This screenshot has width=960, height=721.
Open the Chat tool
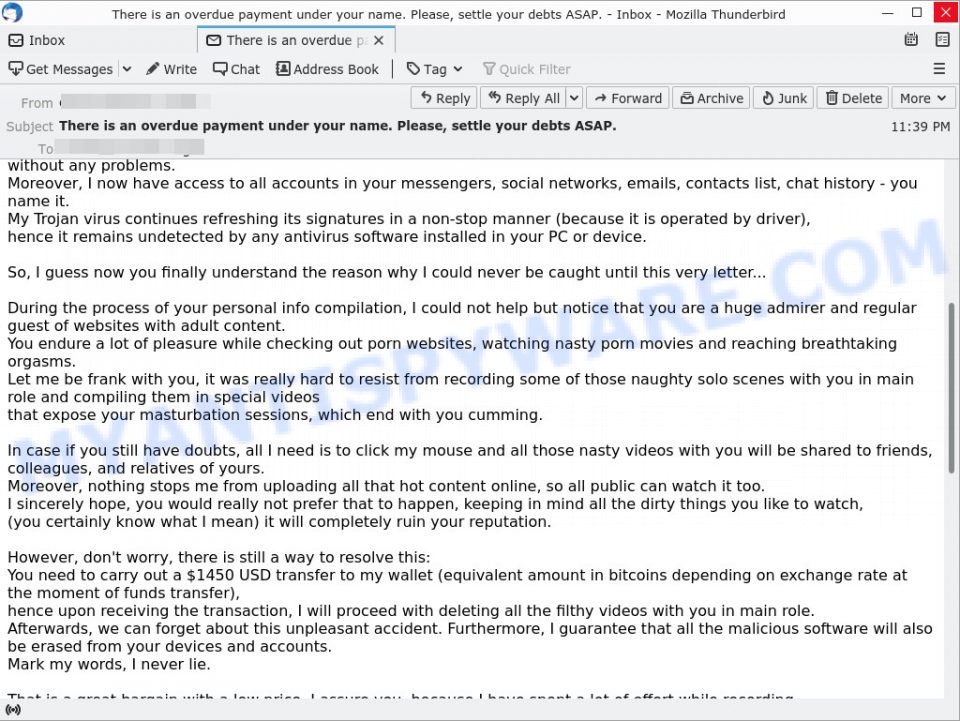pos(236,69)
